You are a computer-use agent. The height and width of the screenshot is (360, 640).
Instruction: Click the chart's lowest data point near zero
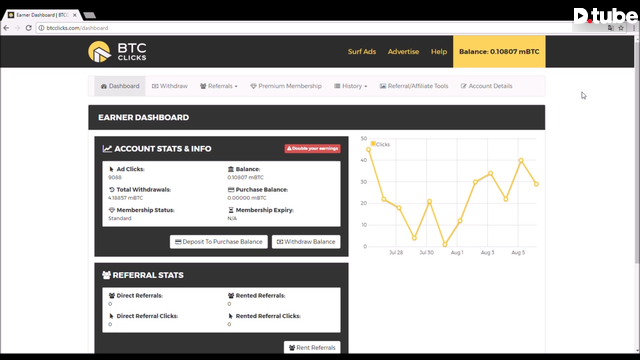pyautogui.click(x=445, y=244)
